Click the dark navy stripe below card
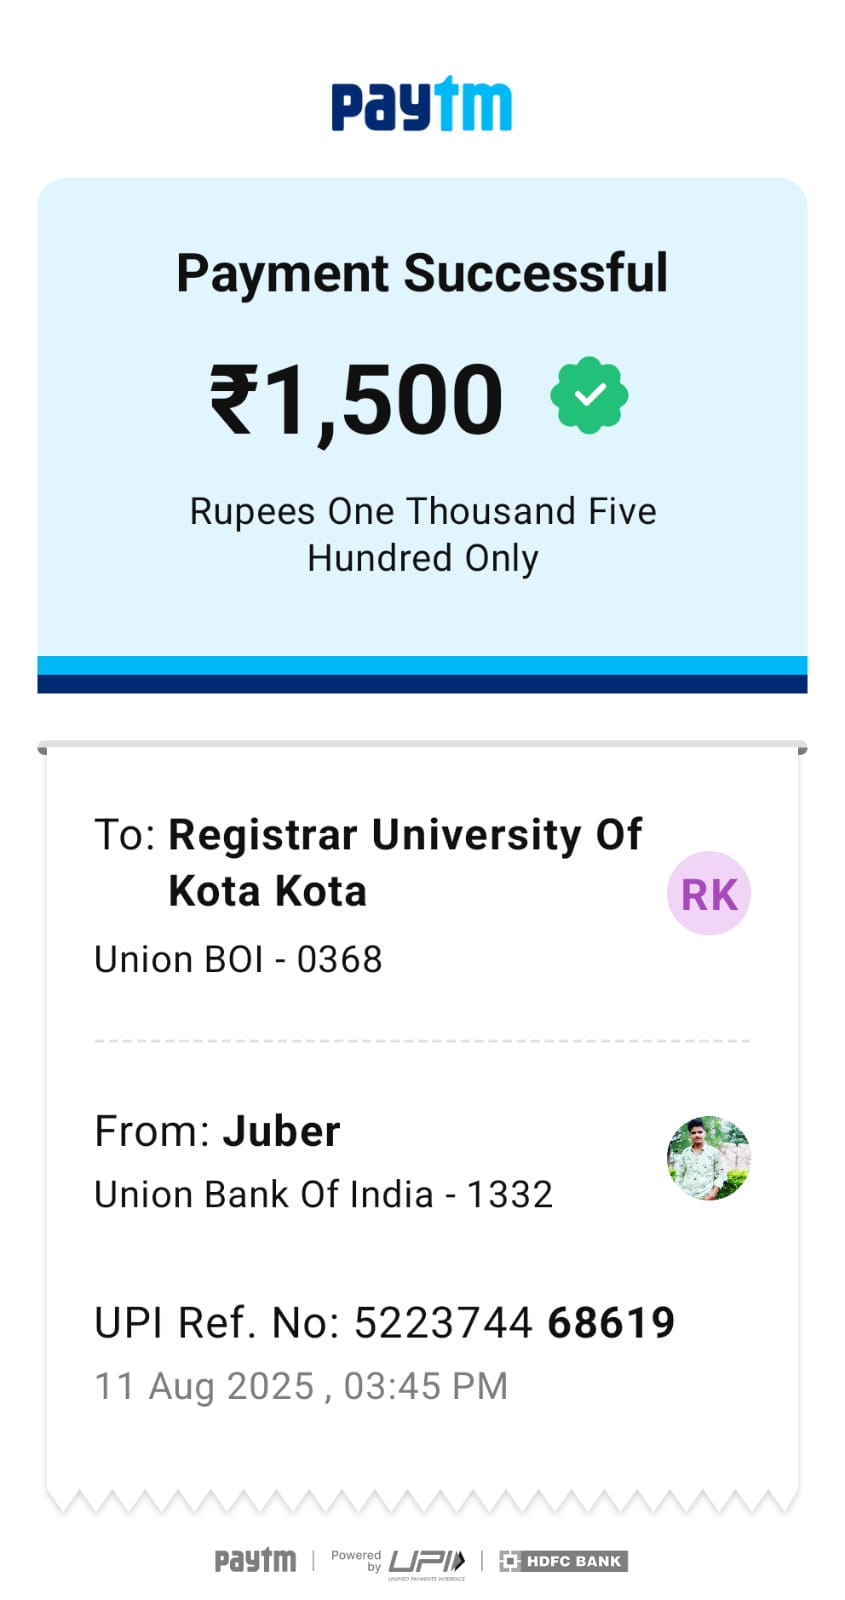 tap(422, 684)
